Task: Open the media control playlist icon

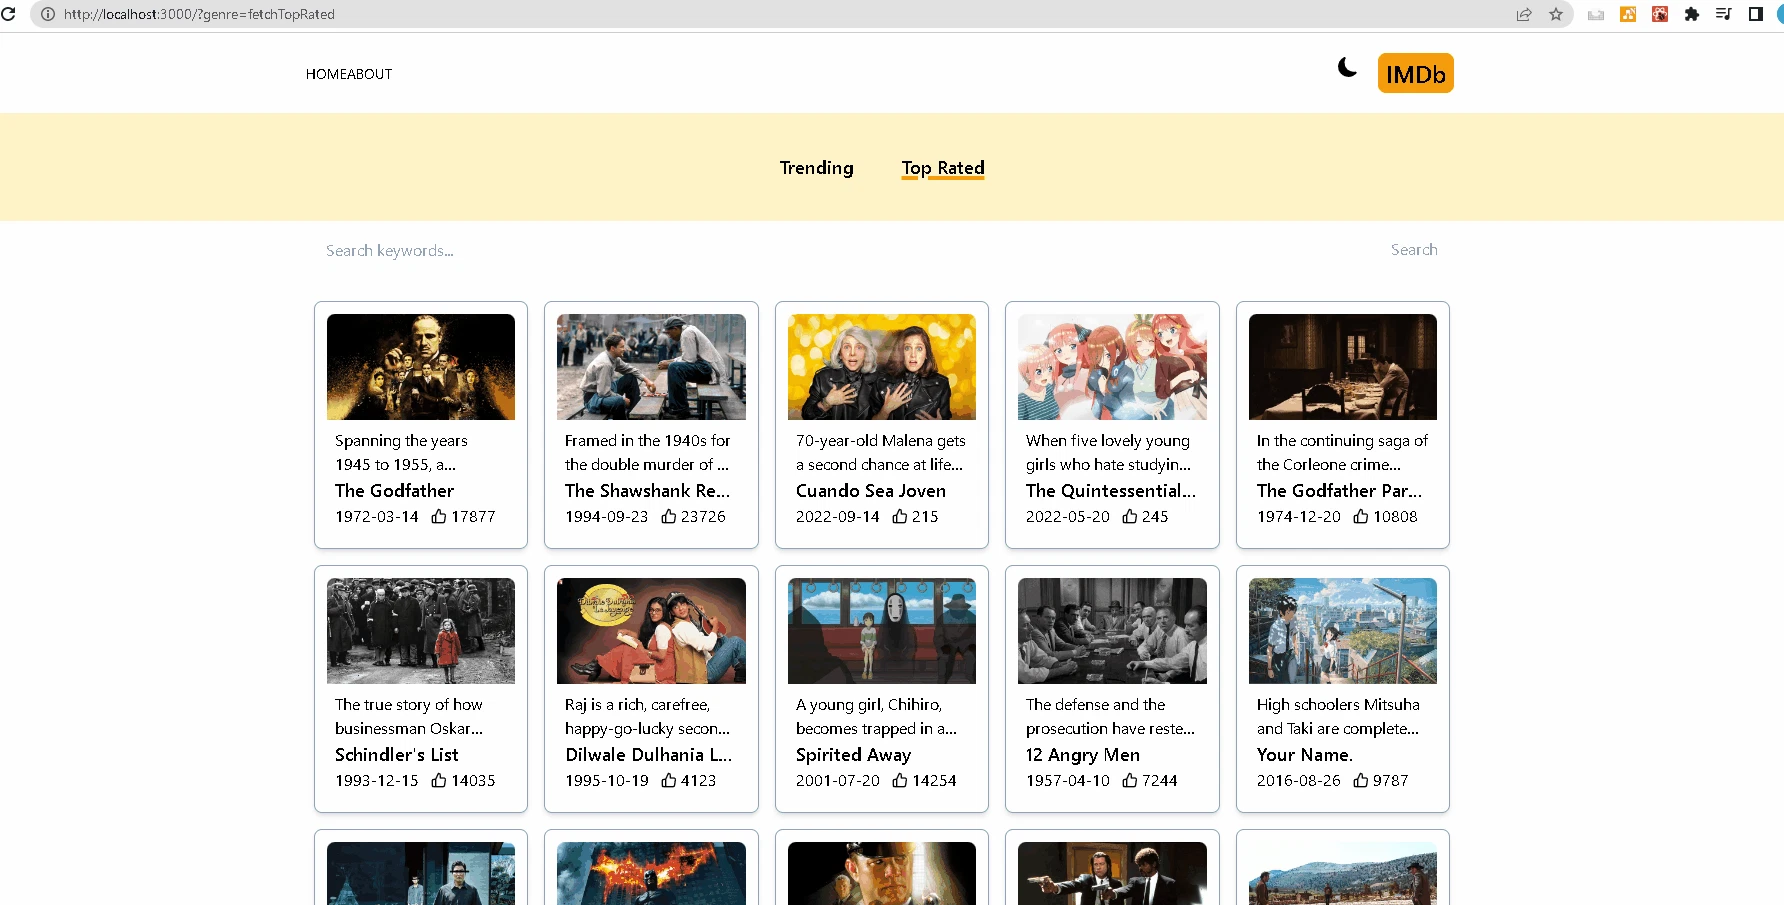Action: (1724, 14)
